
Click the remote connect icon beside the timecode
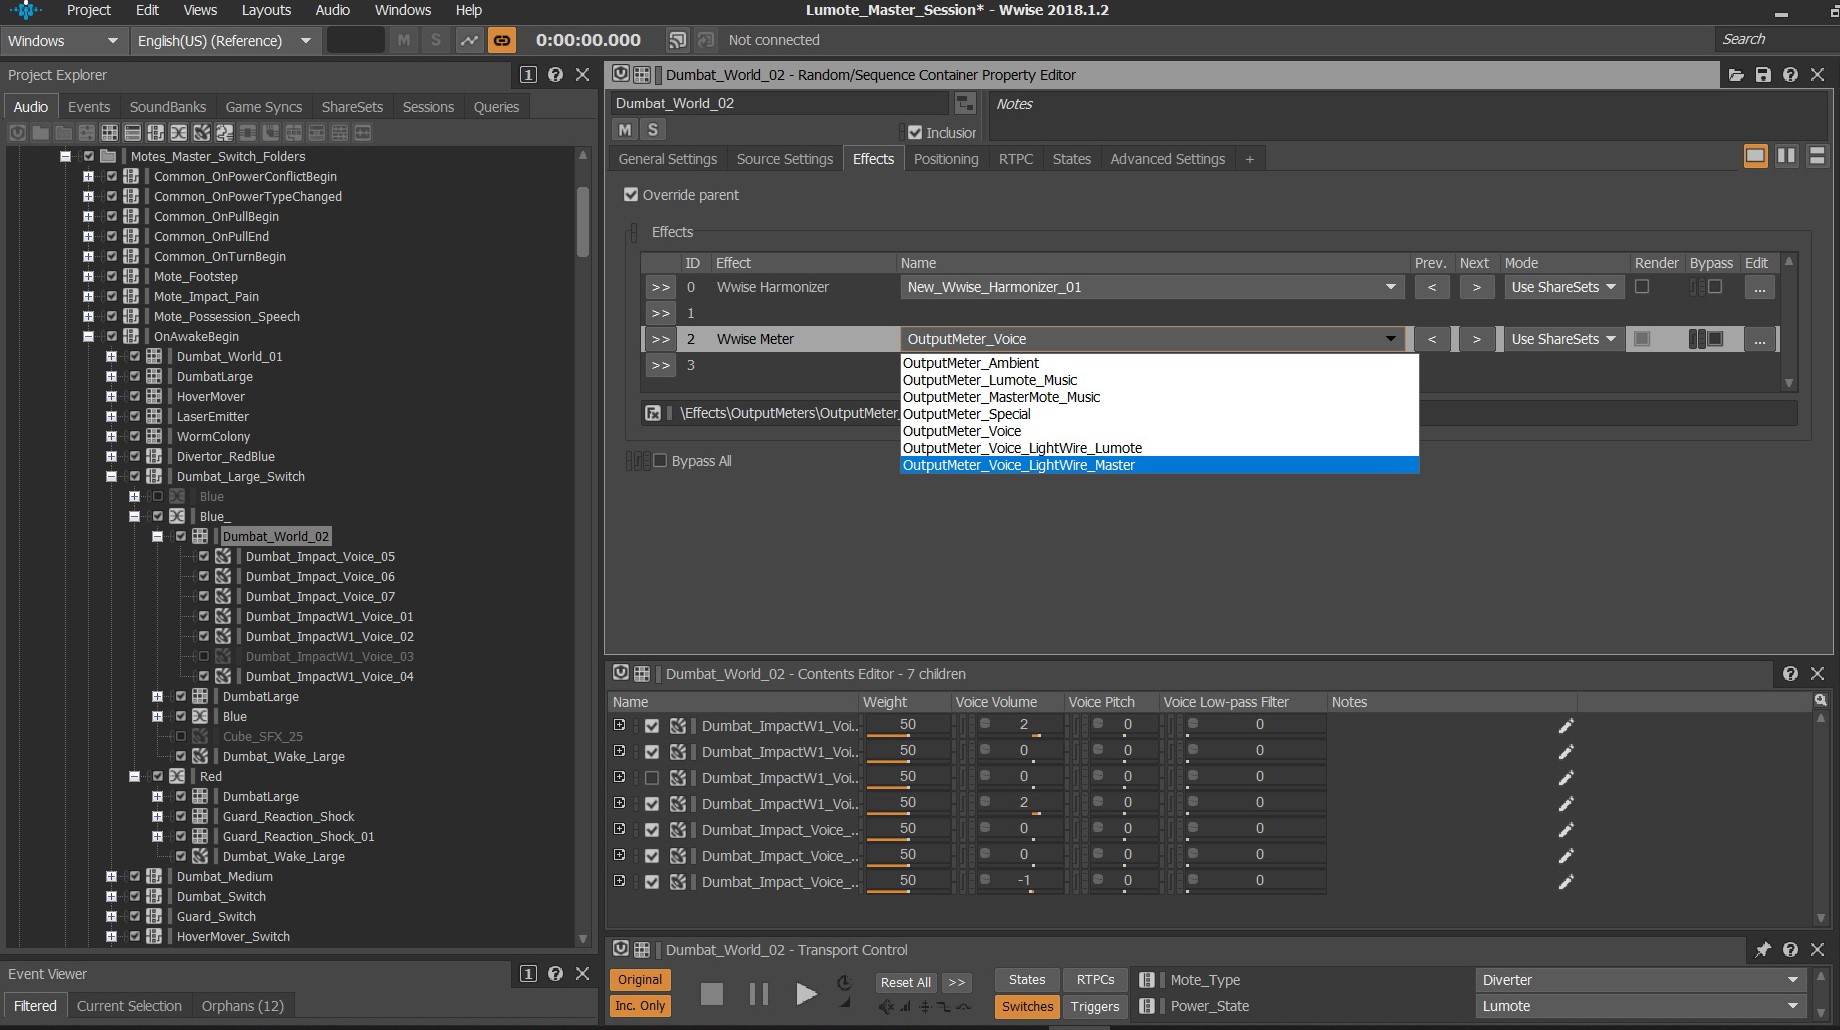click(678, 40)
